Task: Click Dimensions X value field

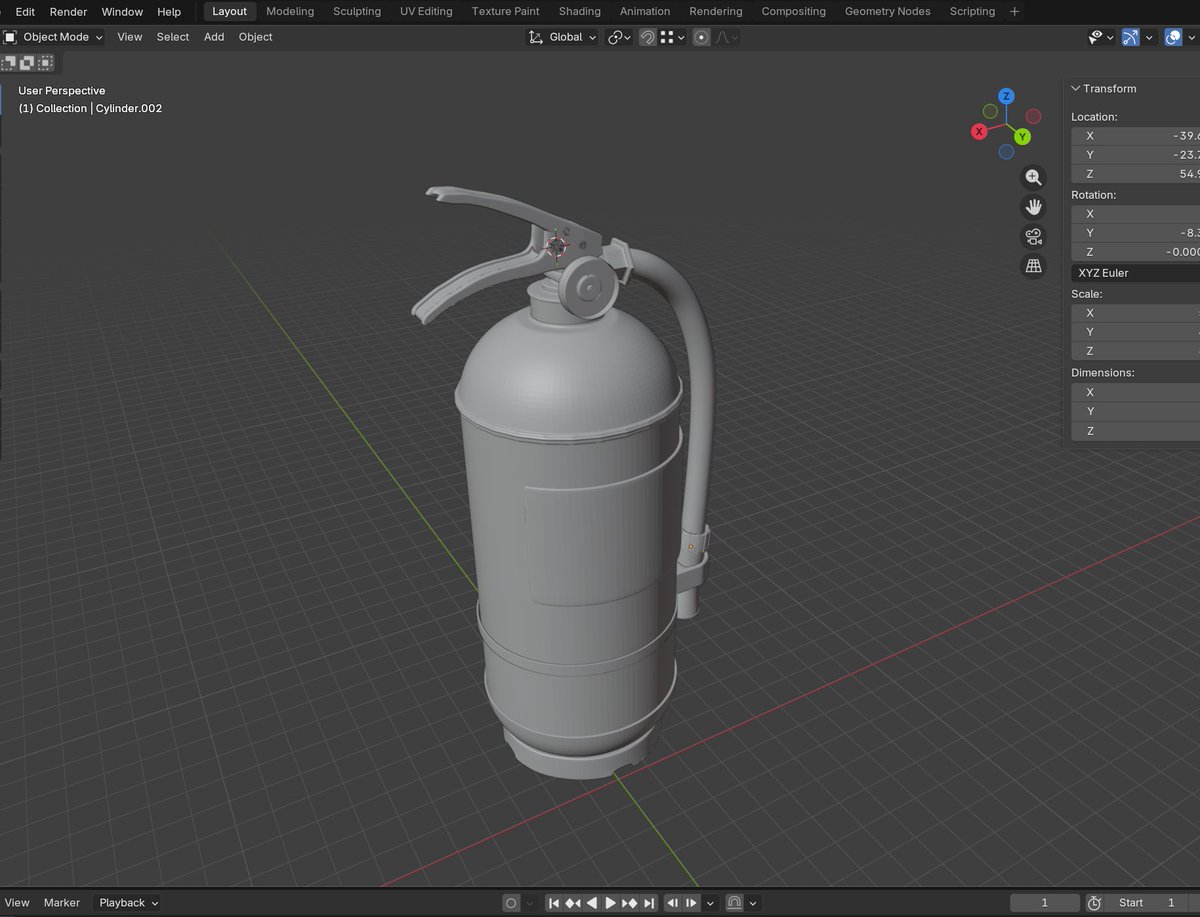Action: pyautogui.click(x=1135, y=392)
